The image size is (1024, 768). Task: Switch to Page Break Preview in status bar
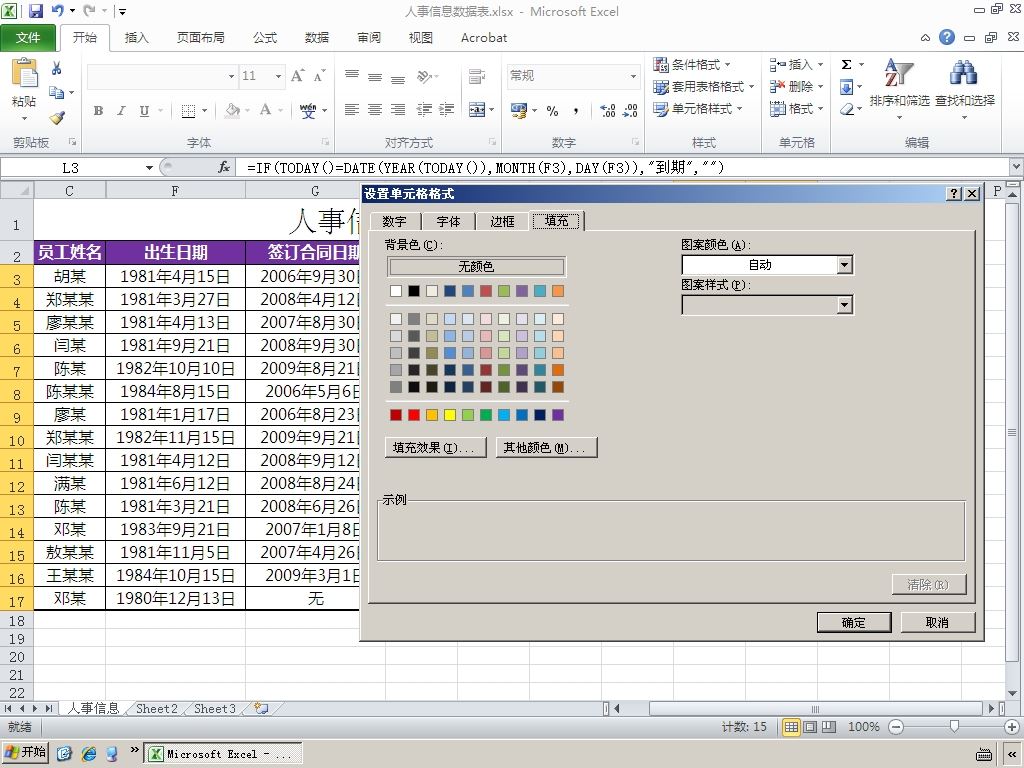[829, 727]
